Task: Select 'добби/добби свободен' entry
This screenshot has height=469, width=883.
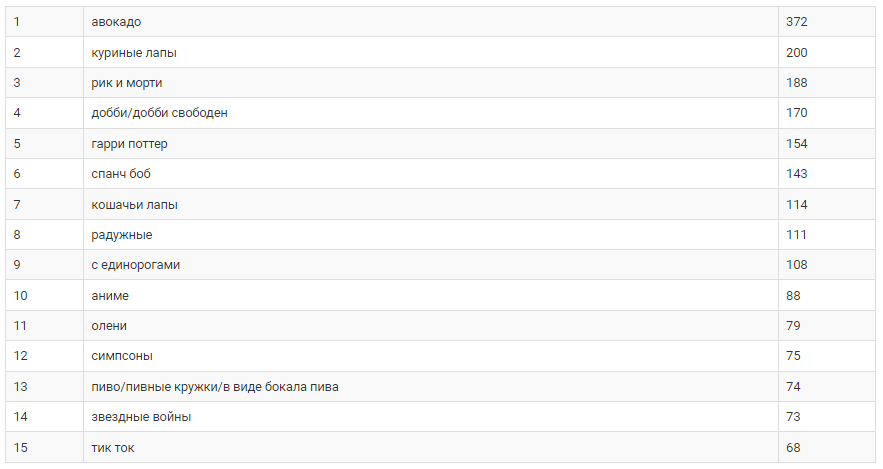Action: (159, 113)
